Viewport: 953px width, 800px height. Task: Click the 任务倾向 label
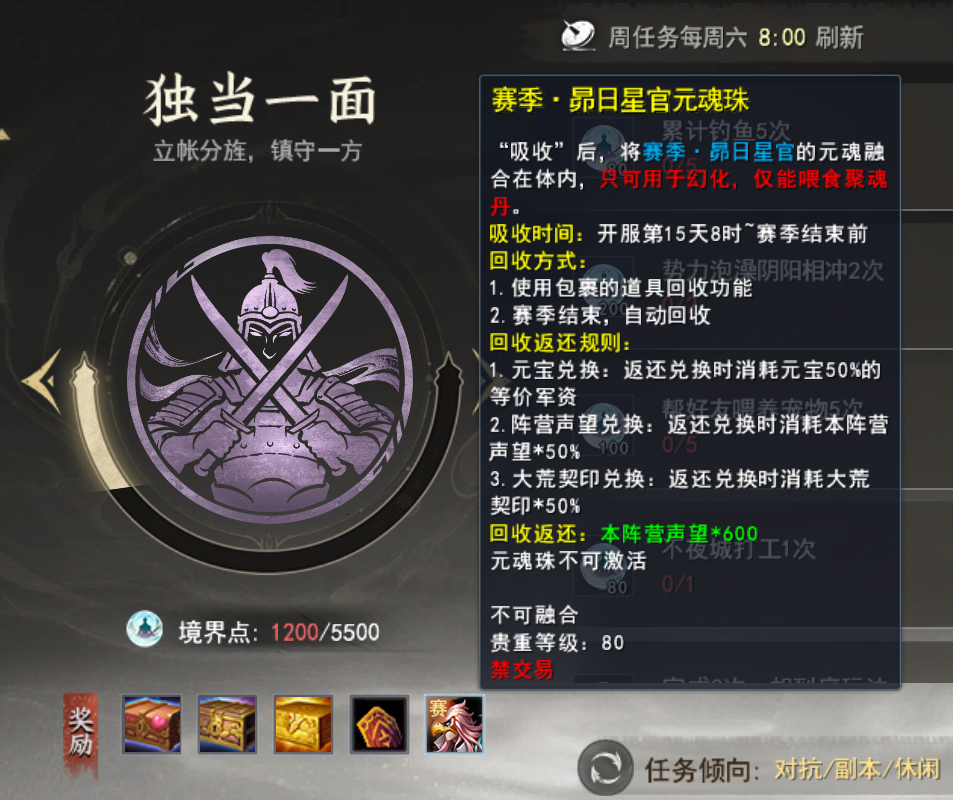click(701, 770)
